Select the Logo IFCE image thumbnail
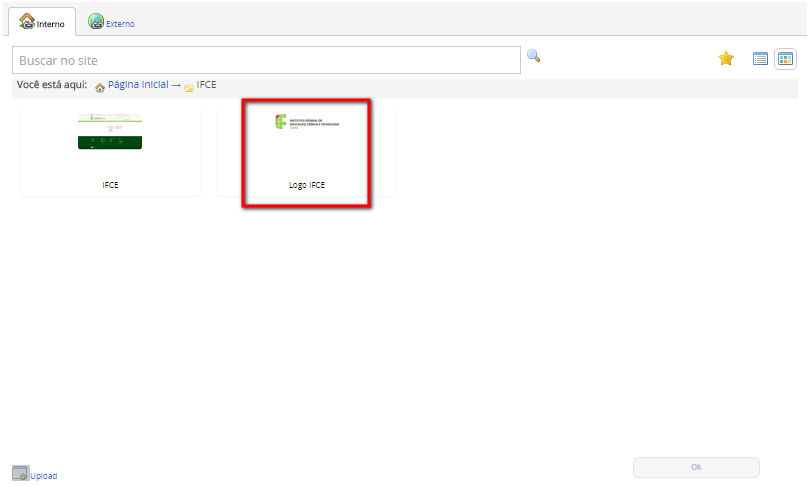Viewport: 811px width, 487px height. point(307,122)
